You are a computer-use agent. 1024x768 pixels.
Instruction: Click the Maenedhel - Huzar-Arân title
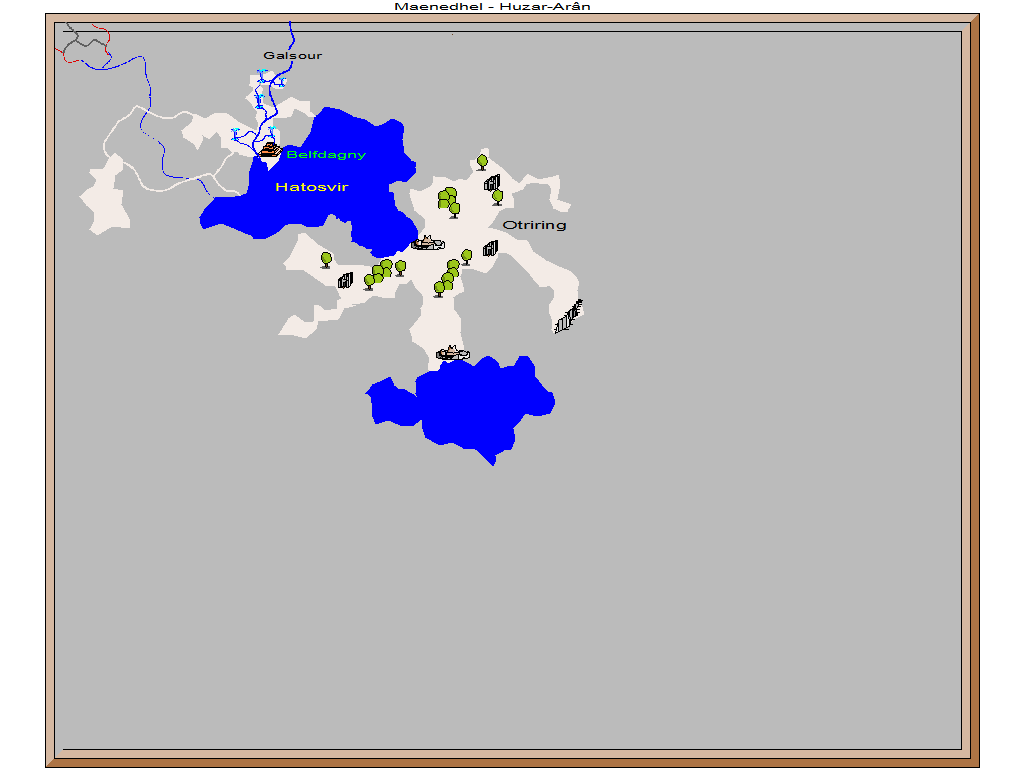click(492, 7)
